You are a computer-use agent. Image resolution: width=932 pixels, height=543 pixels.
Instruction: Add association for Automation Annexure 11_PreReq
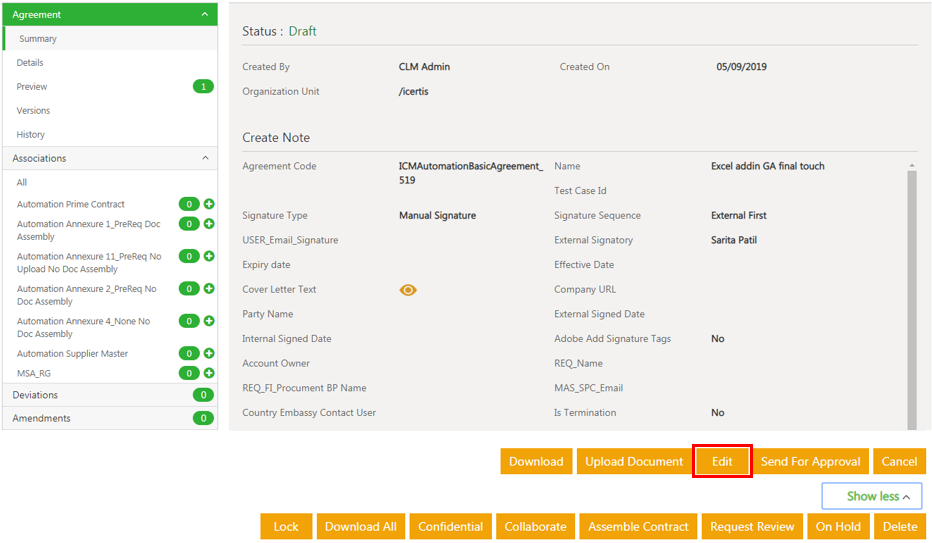click(209, 256)
